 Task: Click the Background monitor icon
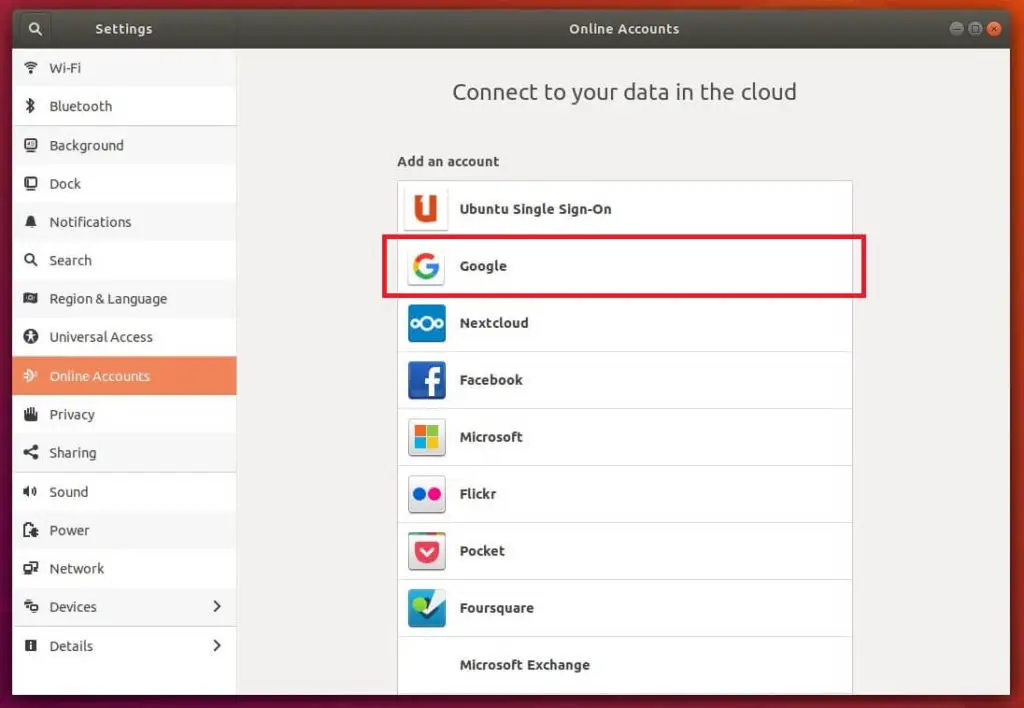(31, 144)
